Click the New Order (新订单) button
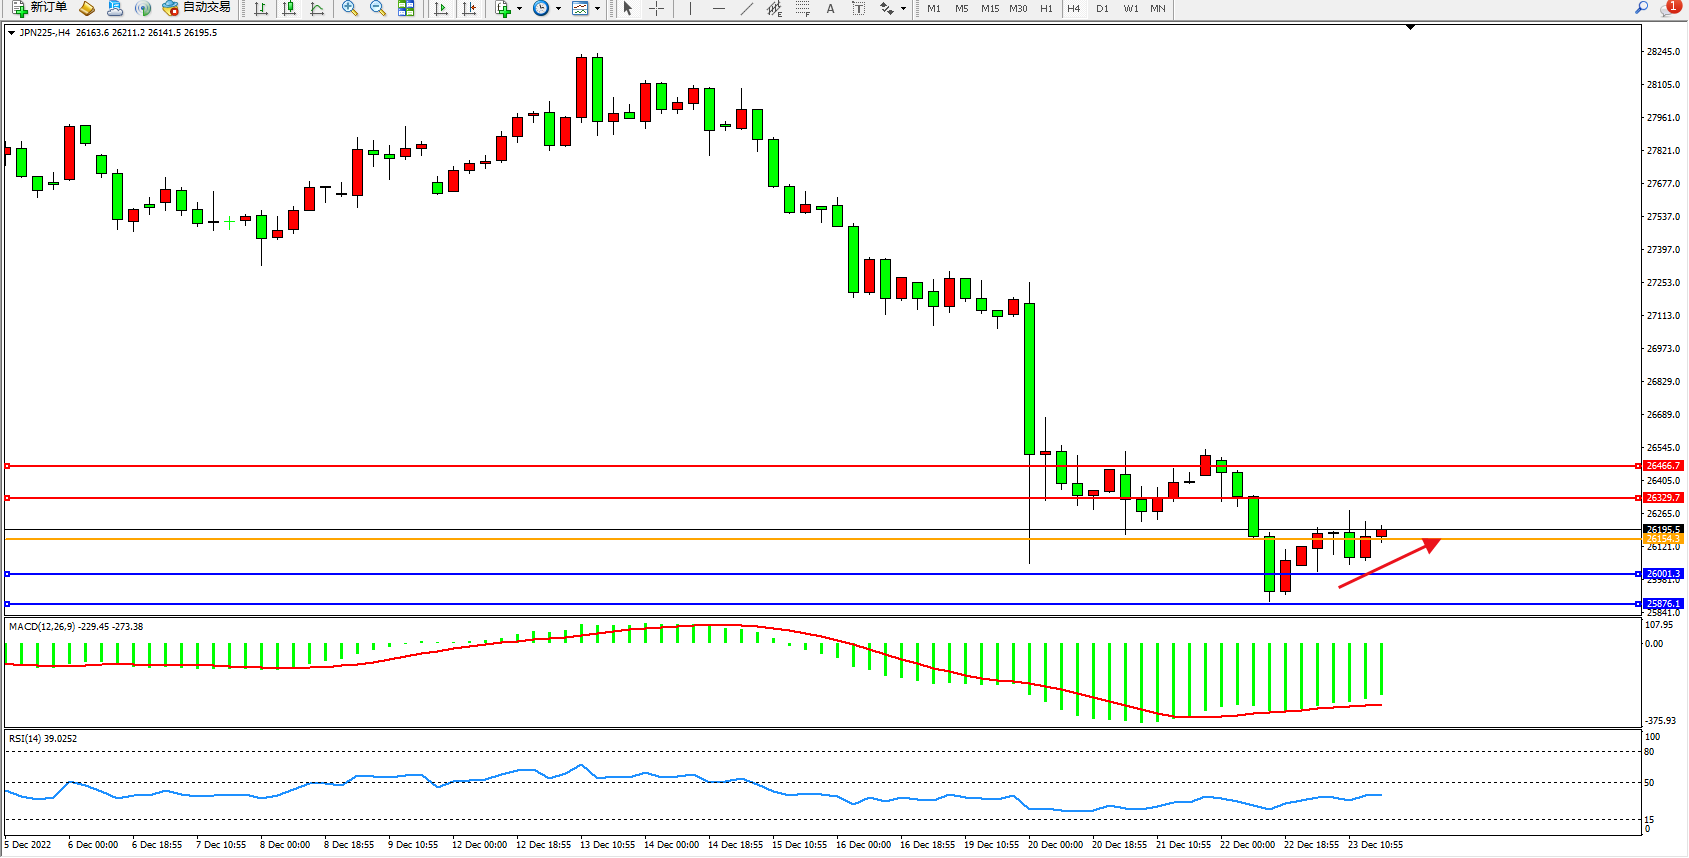Image resolution: width=1689 pixels, height=858 pixels. tap(40, 8)
